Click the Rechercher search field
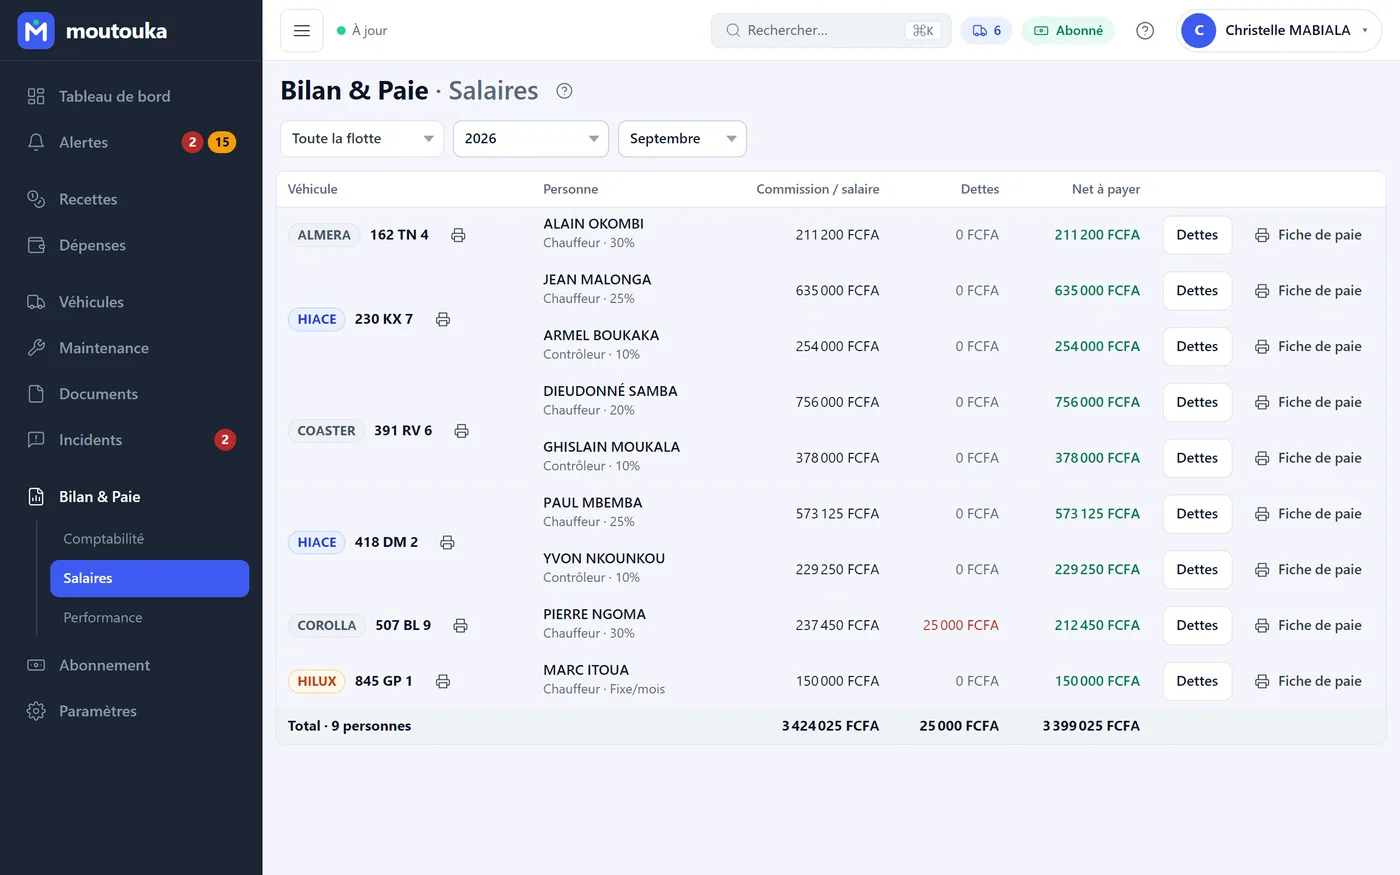The height and width of the screenshot is (875, 1400). coord(831,31)
